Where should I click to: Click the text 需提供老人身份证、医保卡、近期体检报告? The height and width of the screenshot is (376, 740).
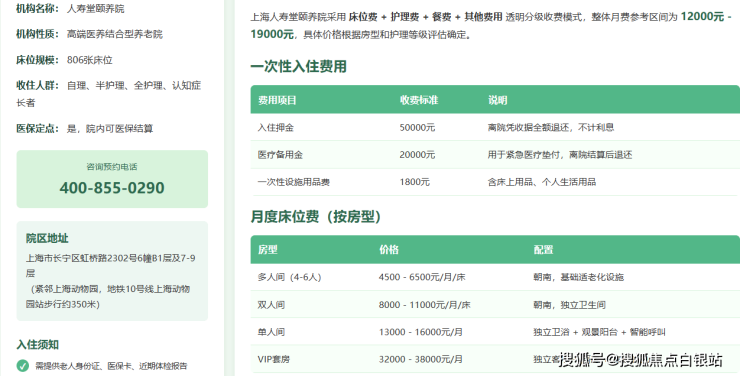click(x=111, y=366)
